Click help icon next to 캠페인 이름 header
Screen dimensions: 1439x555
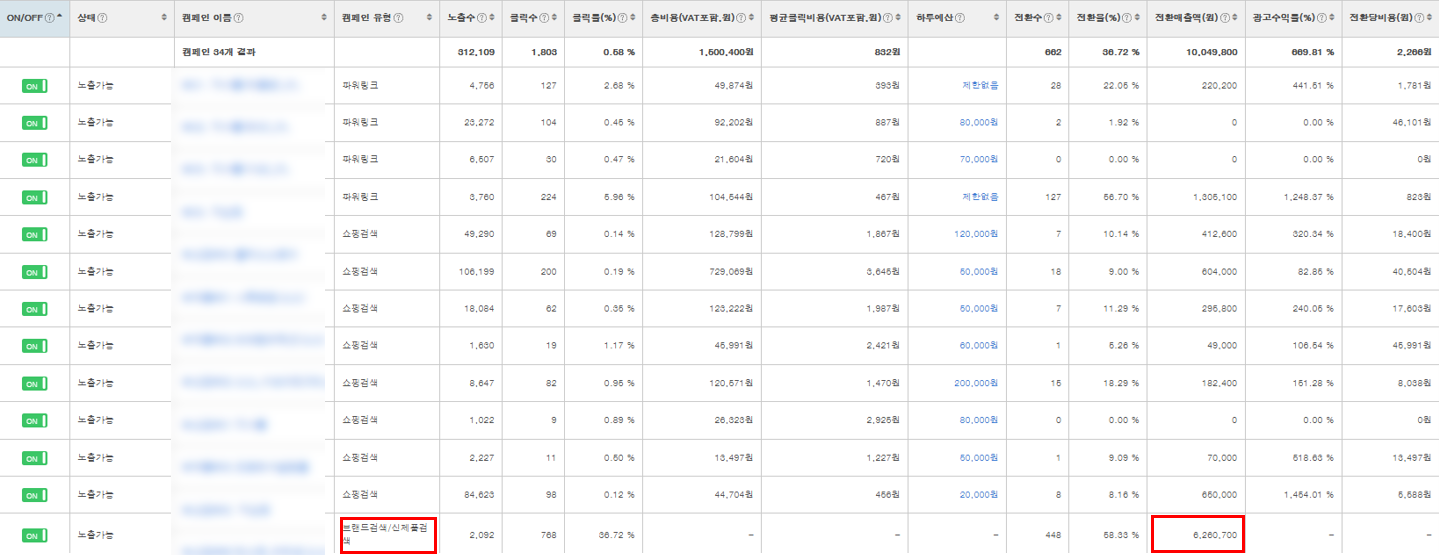(238, 18)
